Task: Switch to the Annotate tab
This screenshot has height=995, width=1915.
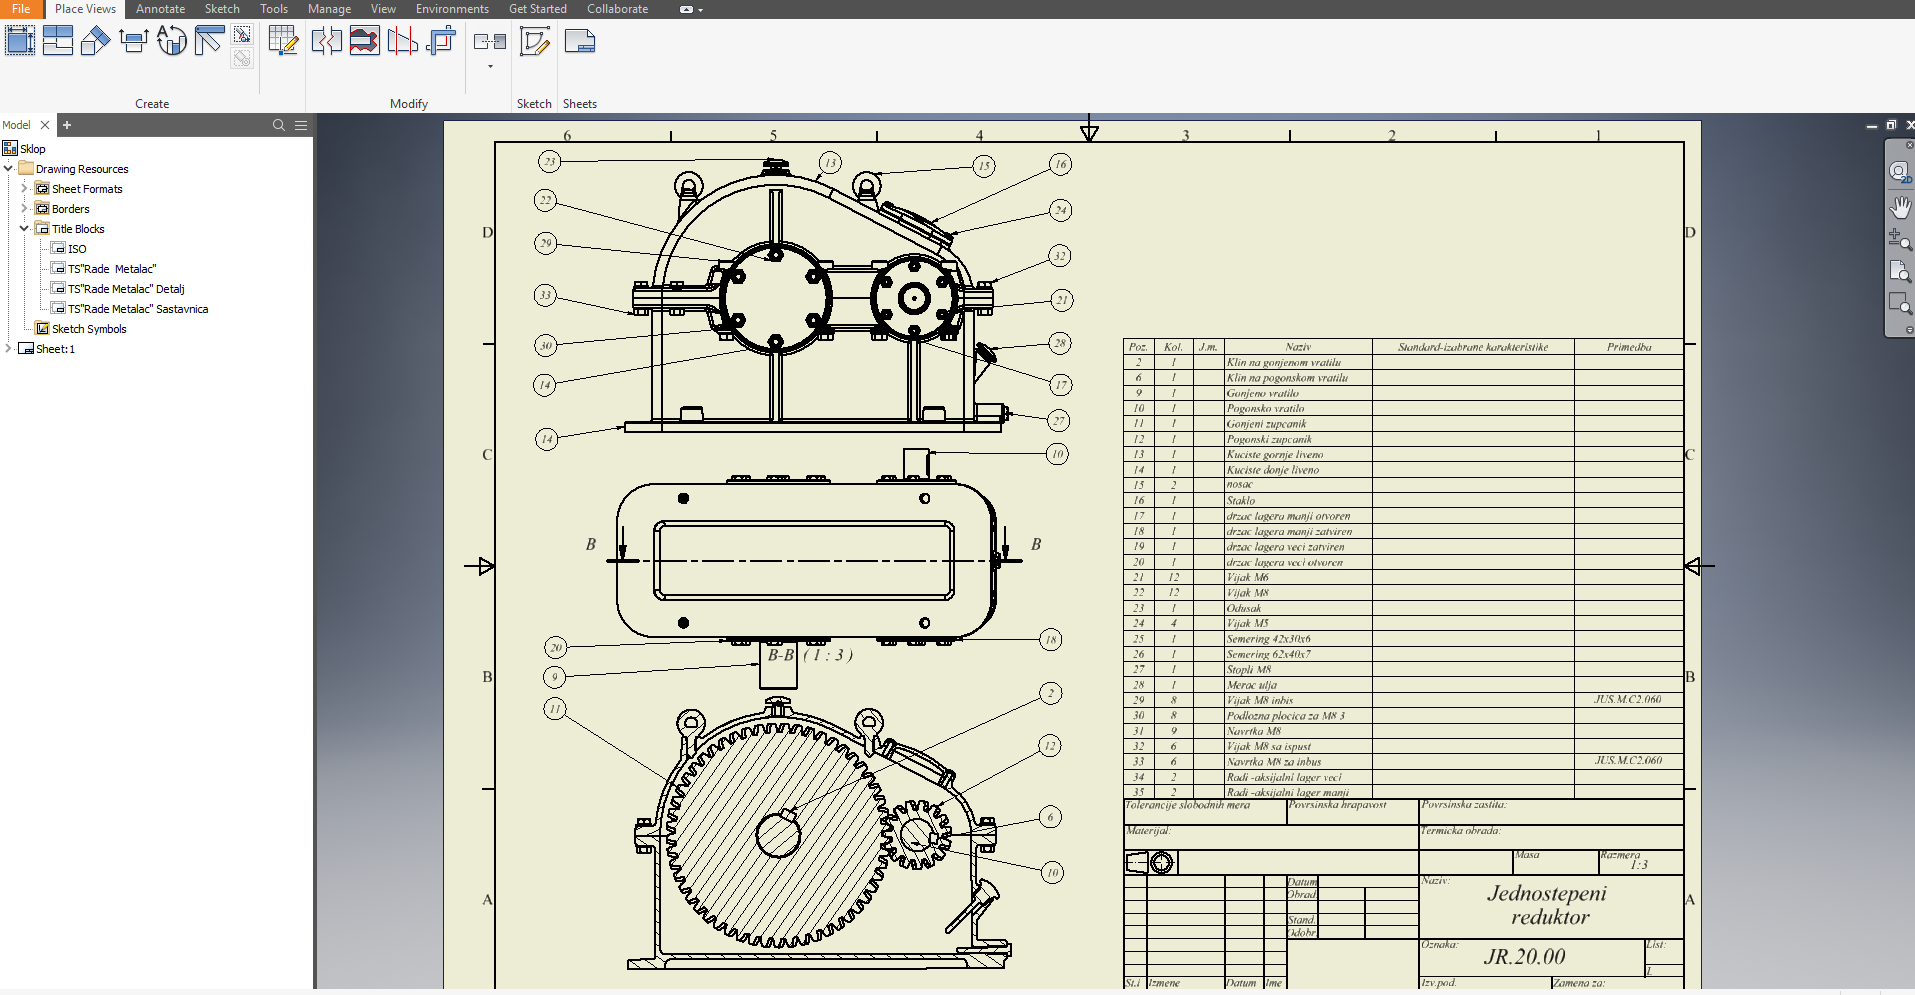Action: [160, 9]
